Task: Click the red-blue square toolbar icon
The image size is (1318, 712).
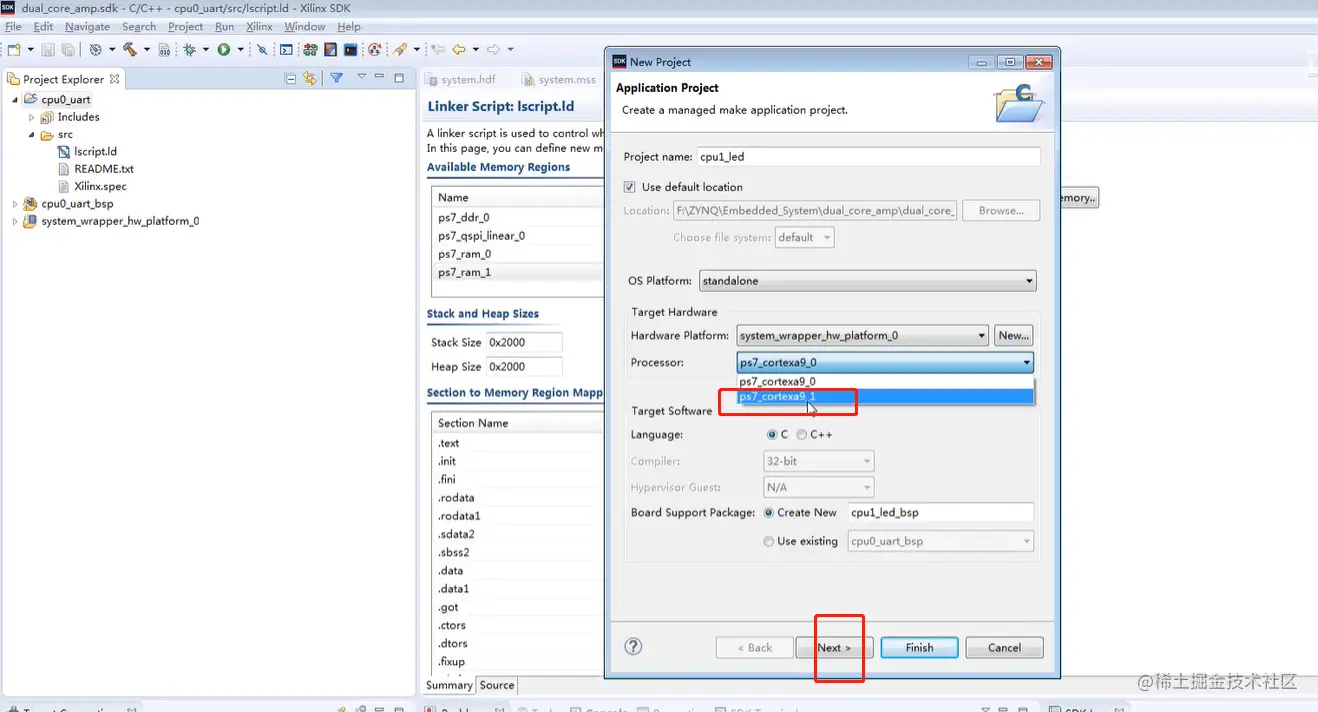Action: coord(330,49)
